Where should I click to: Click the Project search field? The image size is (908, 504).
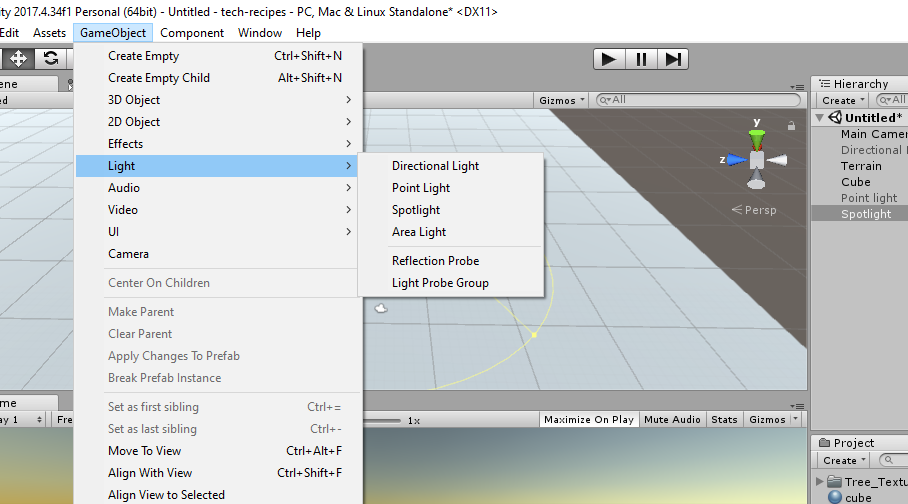(x=894, y=460)
